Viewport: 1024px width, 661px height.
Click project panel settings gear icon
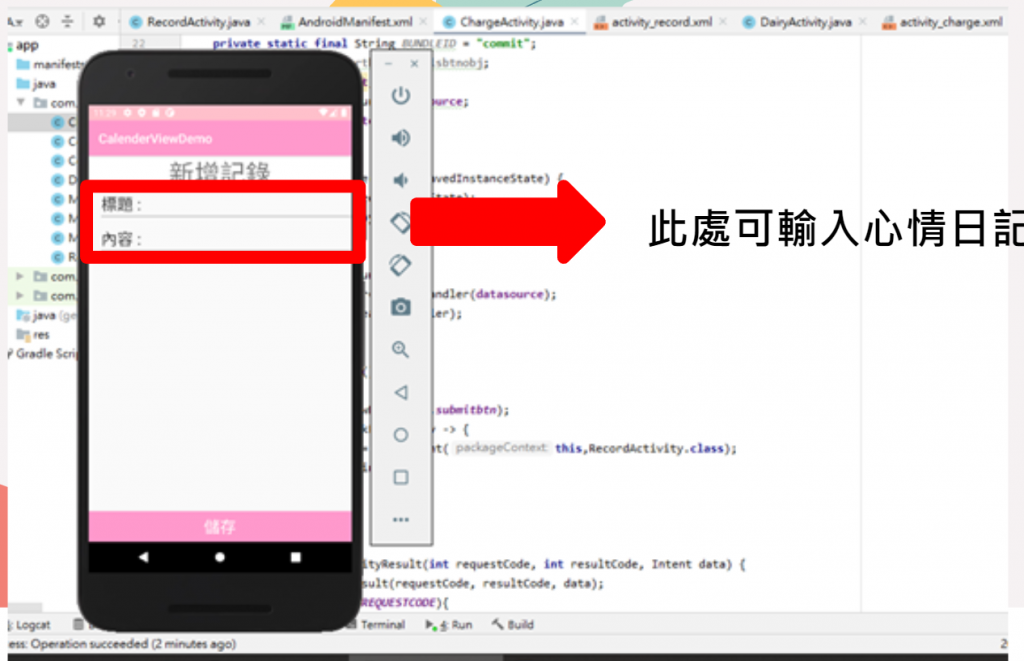click(x=99, y=22)
